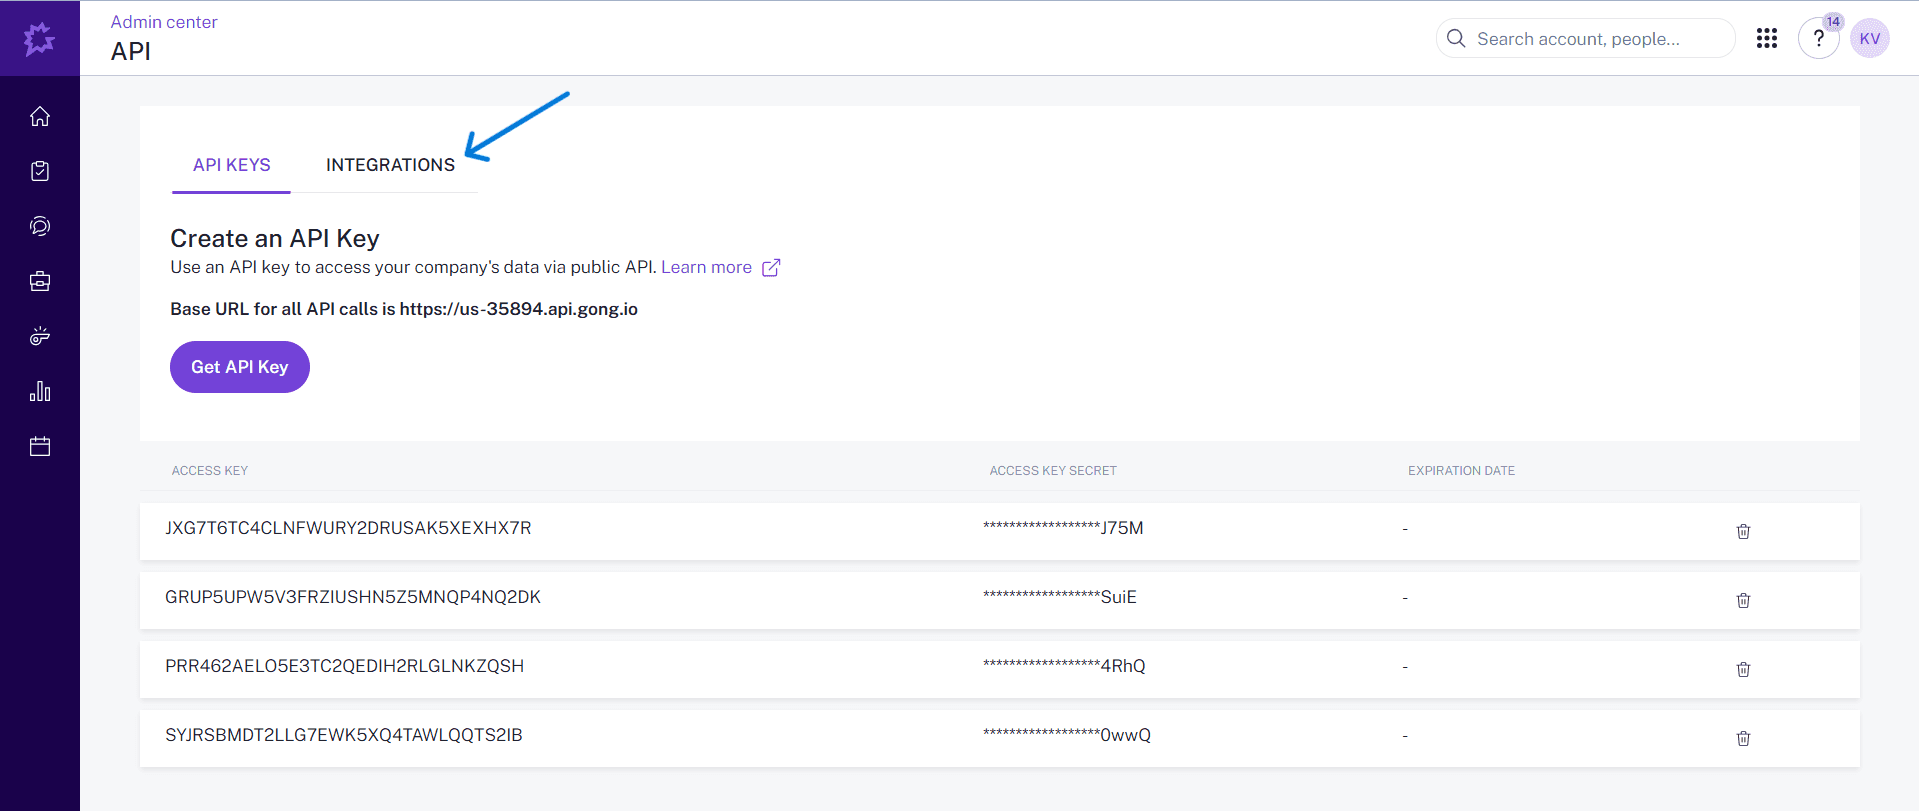Image resolution: width=1919 pixels, height=811 pixels.
Task: Open the help question mark icon
Action: pos(1818,39)
